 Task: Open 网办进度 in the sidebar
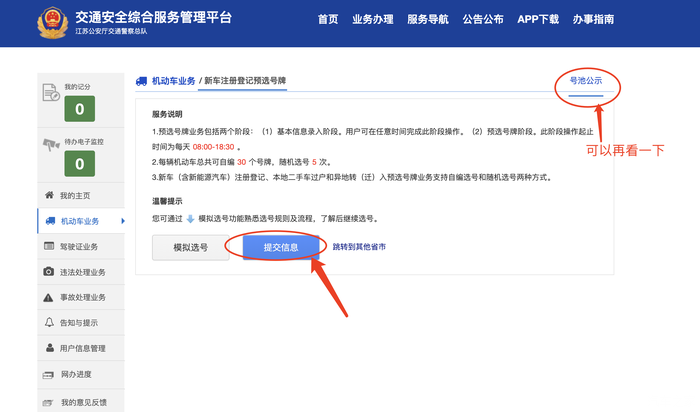76,375
